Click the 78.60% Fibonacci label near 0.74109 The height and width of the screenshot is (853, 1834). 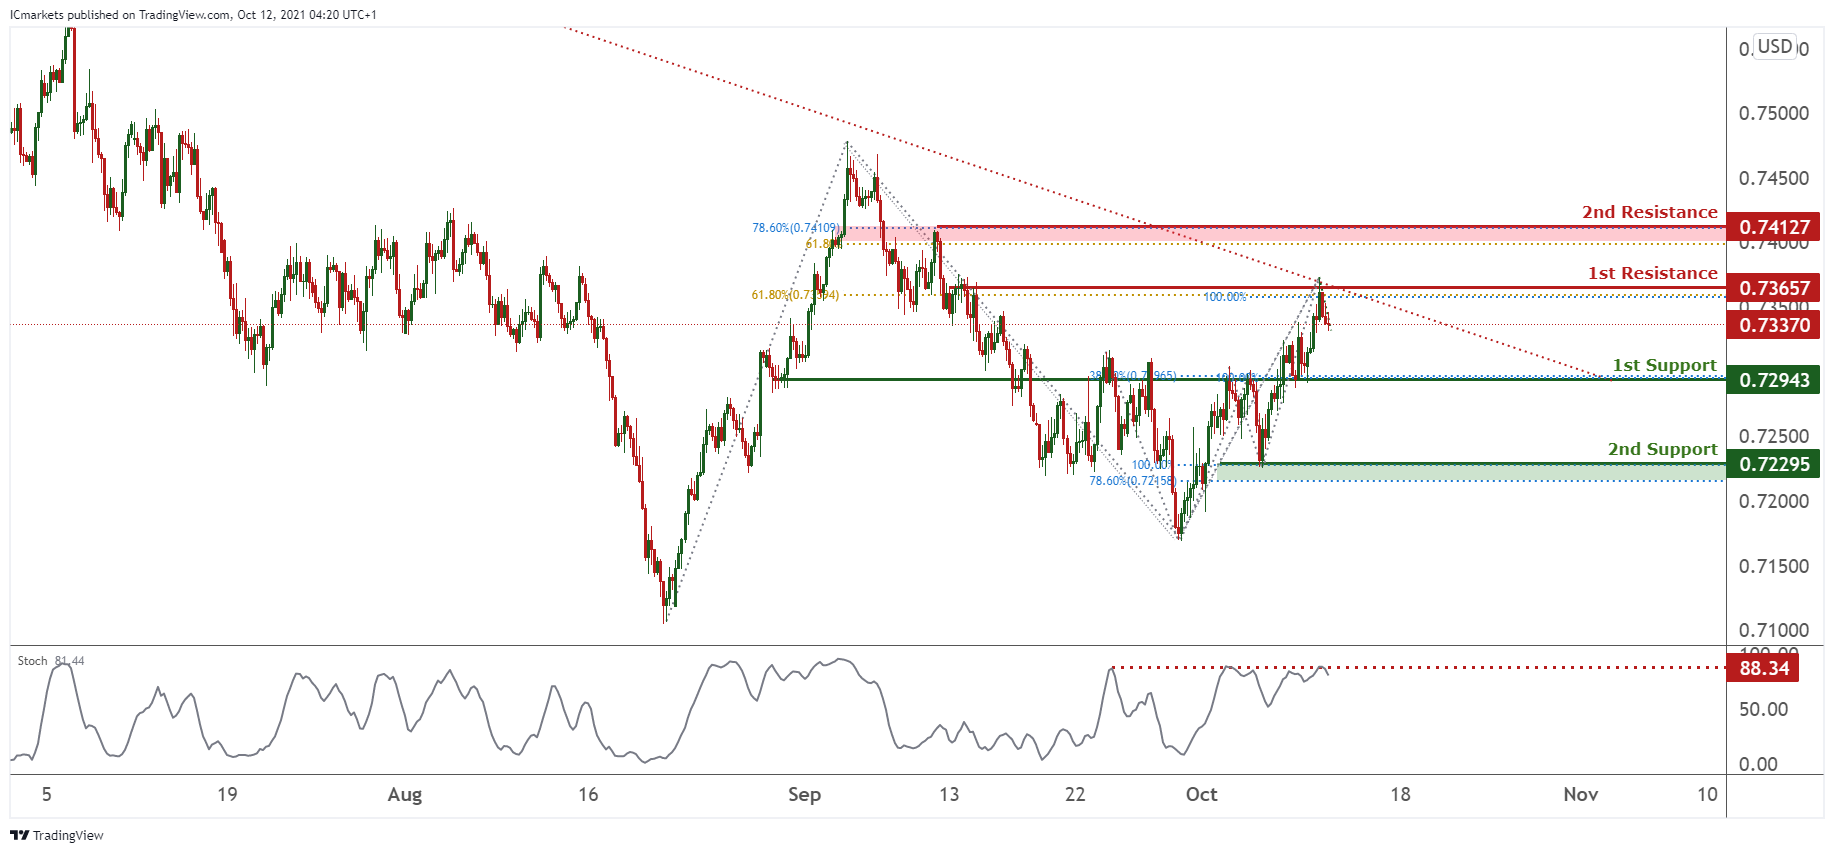[x=795, y=228]
